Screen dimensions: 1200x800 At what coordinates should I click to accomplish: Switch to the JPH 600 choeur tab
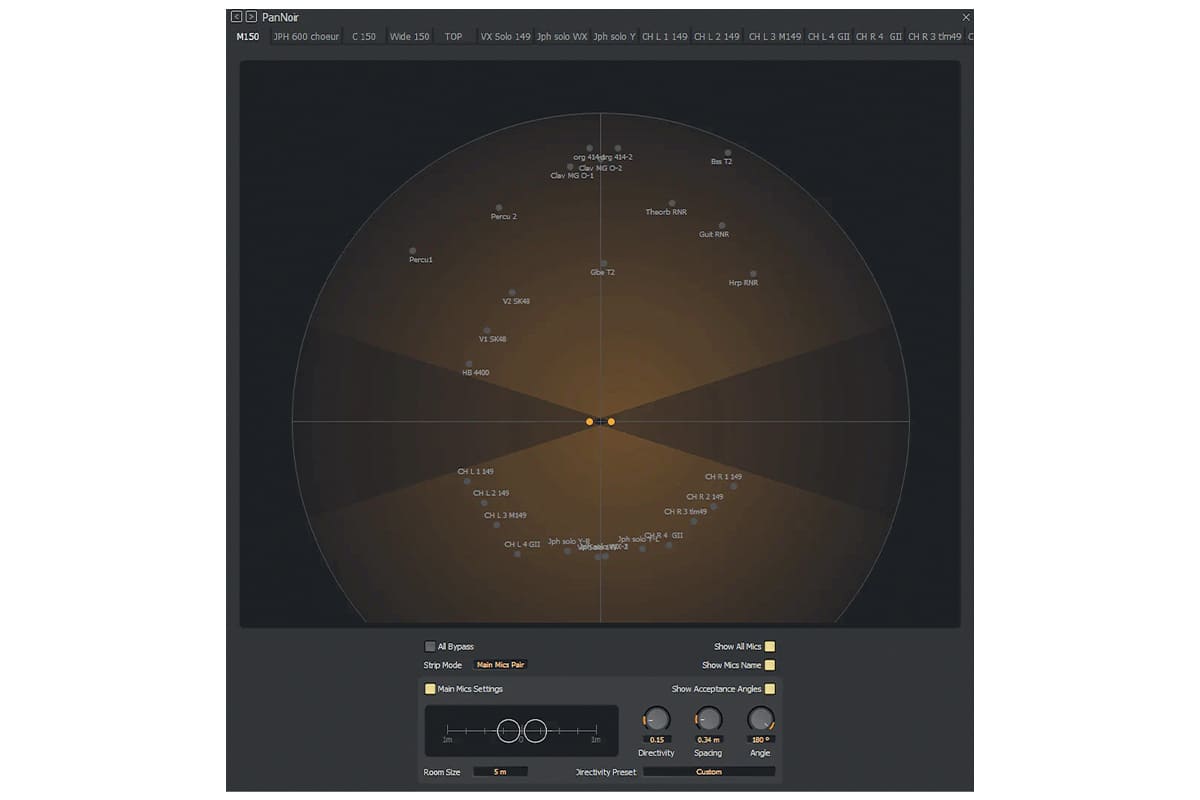point(306,37)
